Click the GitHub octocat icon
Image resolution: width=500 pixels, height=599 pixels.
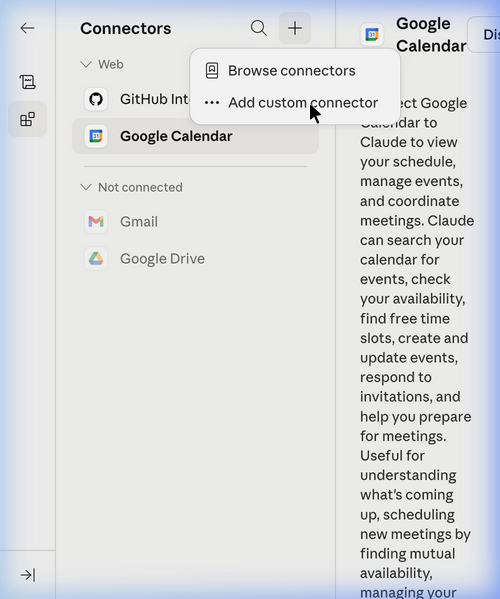click(x=96, y=99)
